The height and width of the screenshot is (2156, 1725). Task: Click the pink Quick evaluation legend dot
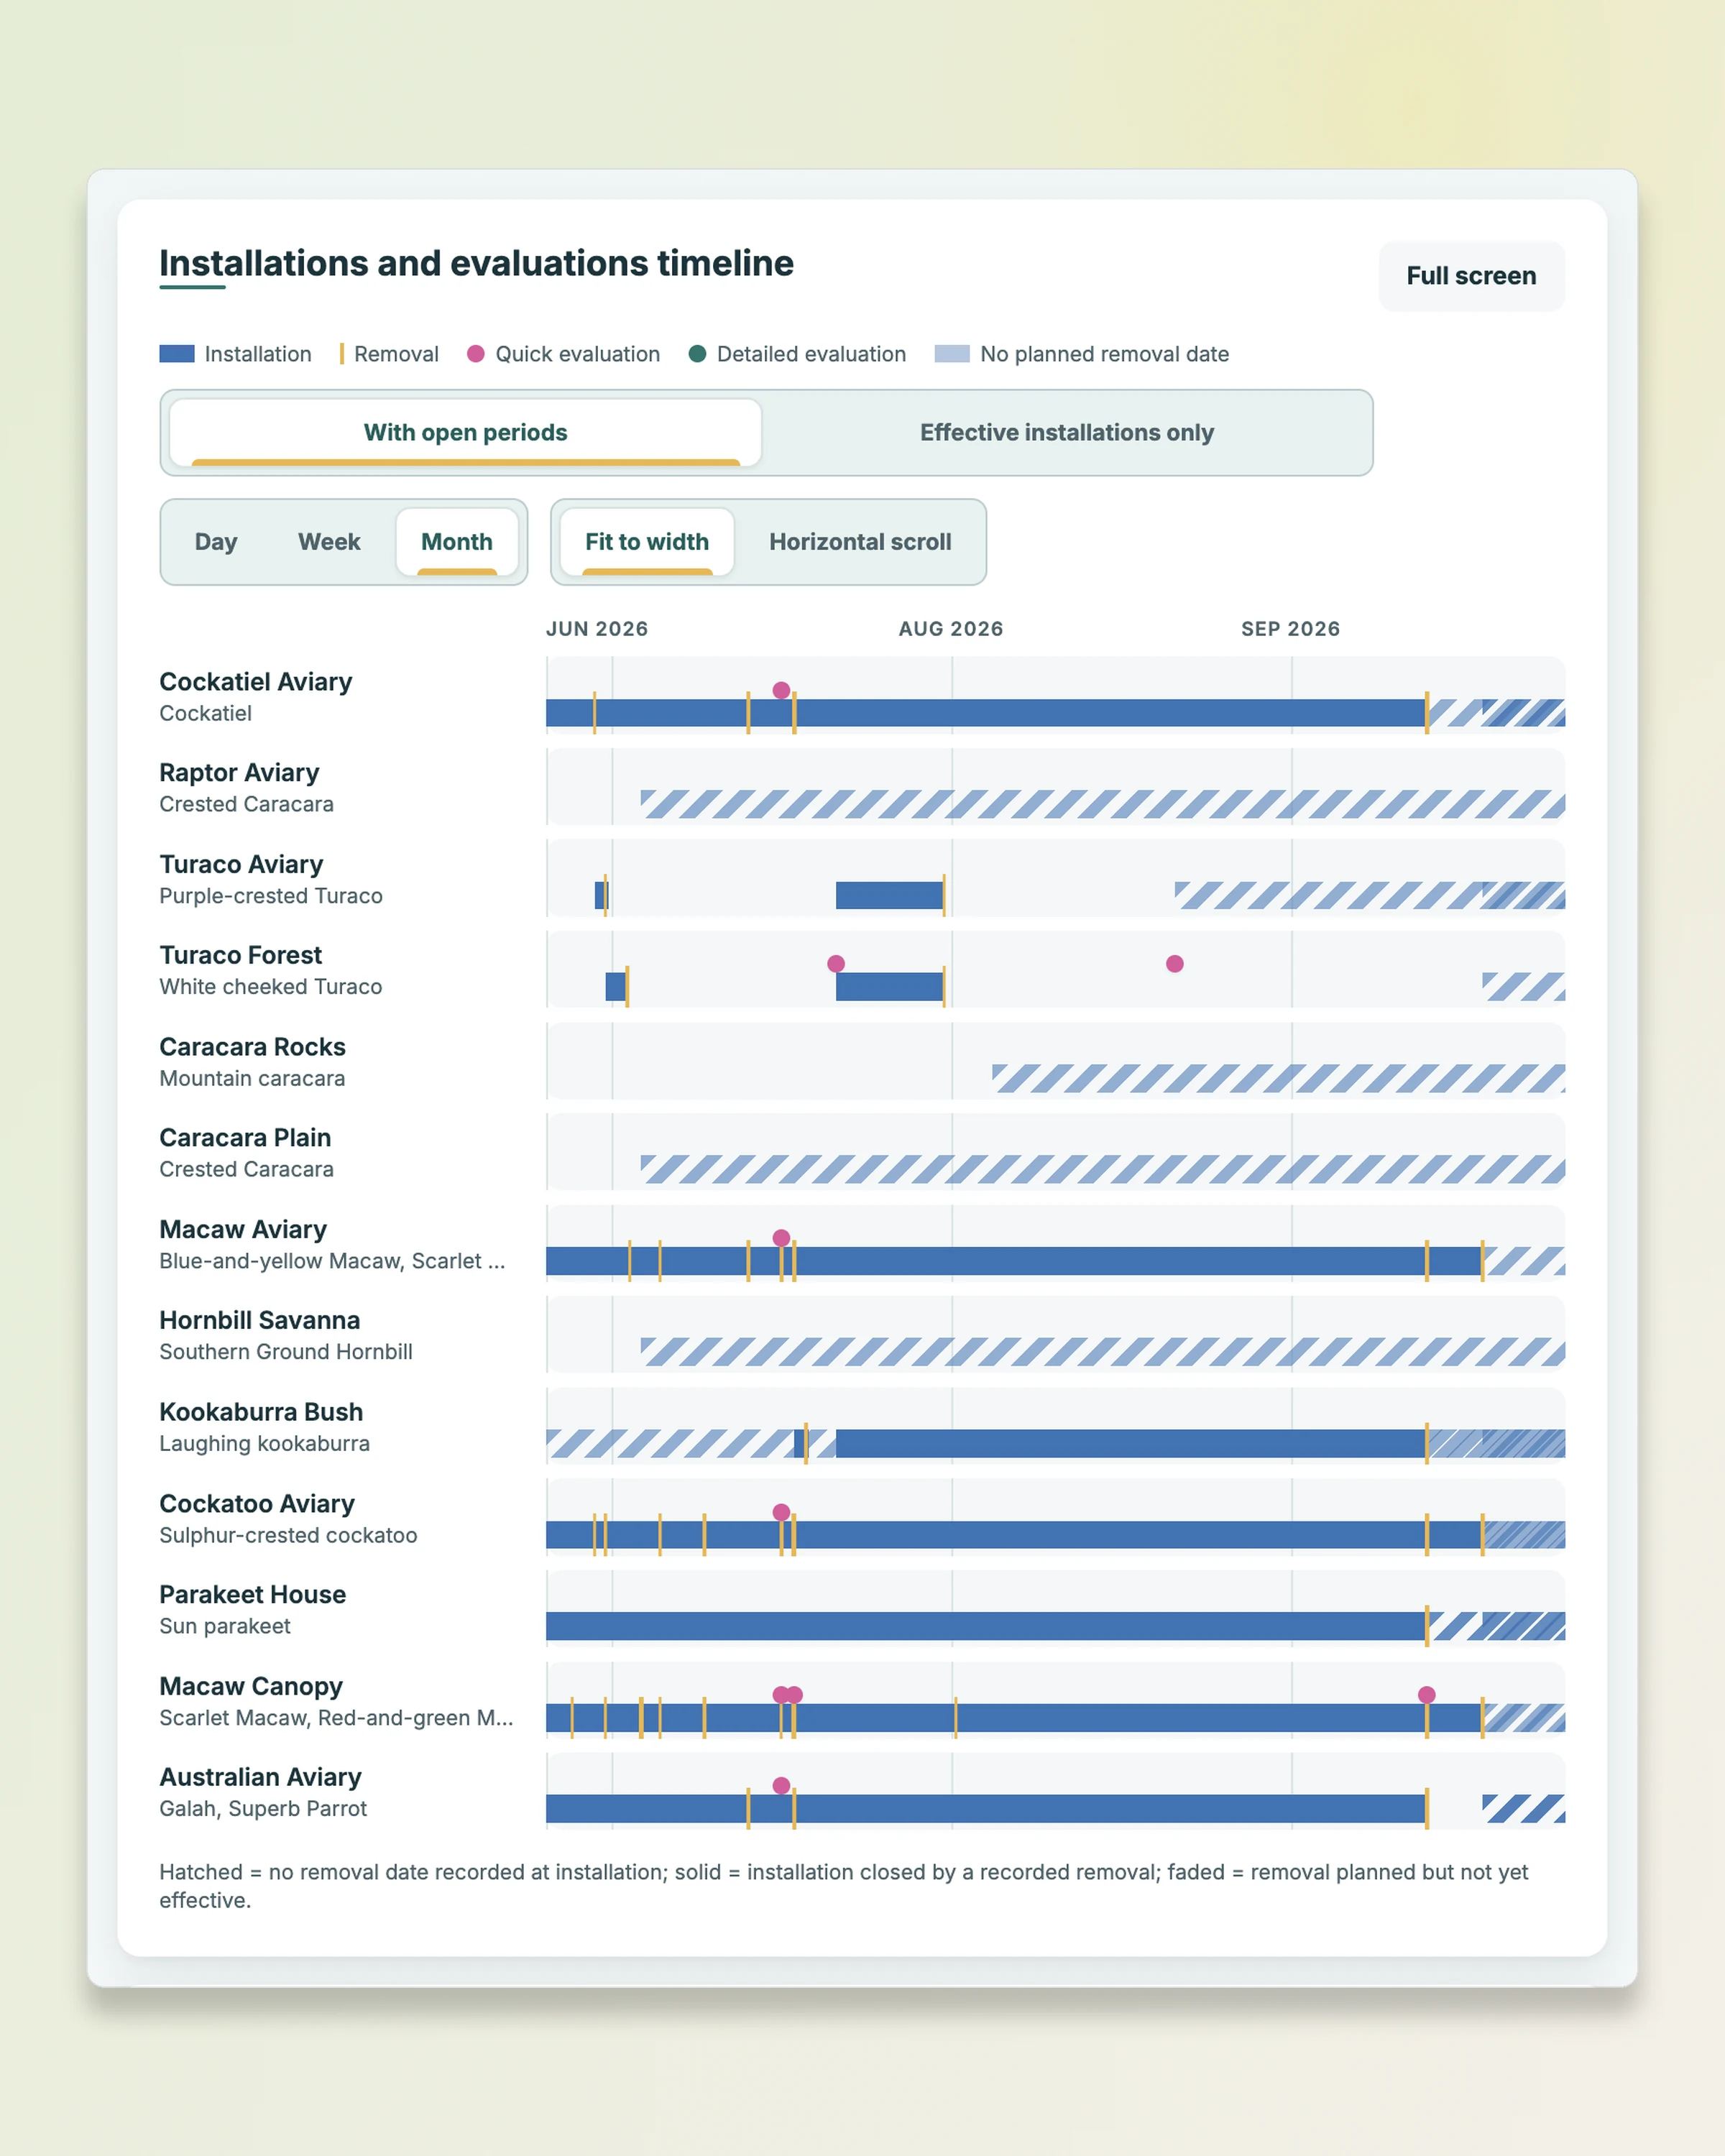tap(476, 354)
